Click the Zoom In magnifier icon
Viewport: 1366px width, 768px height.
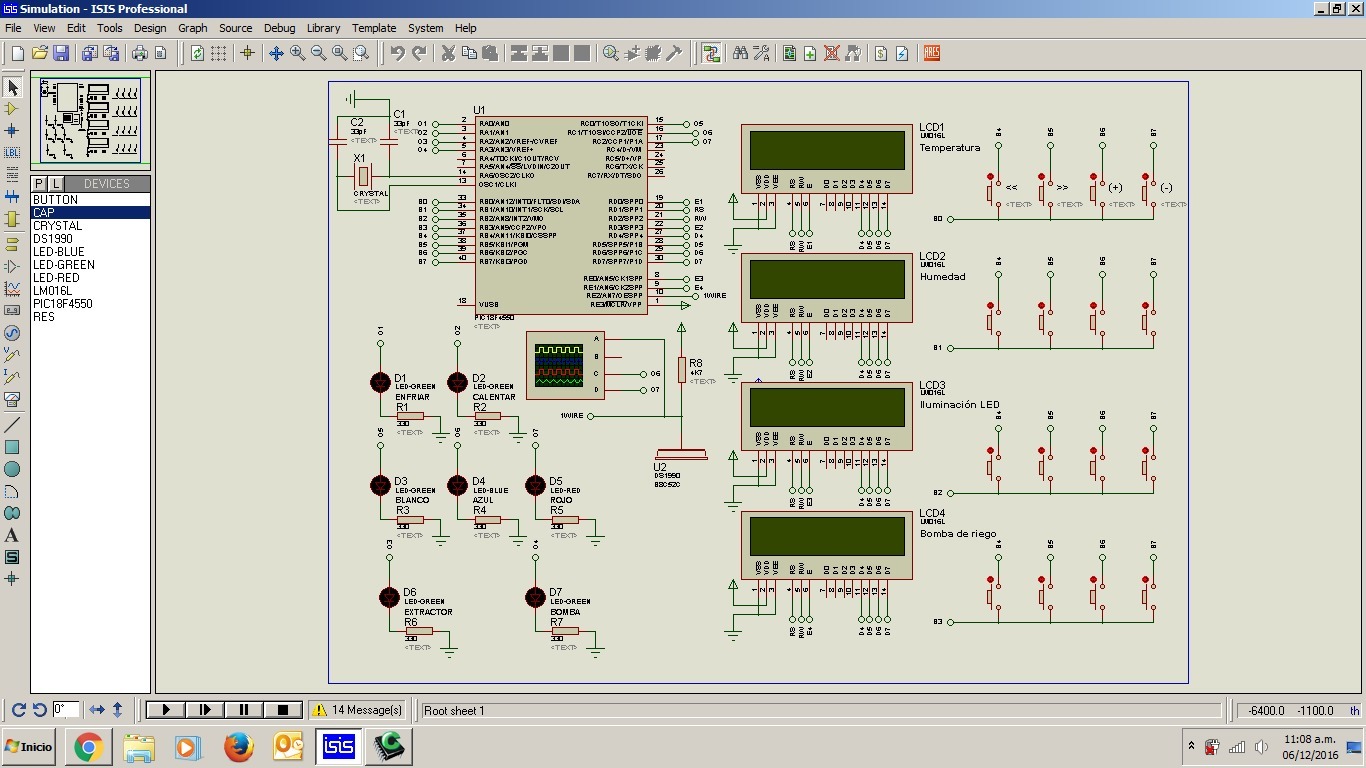pyautogui.click(x=298, y=53)
